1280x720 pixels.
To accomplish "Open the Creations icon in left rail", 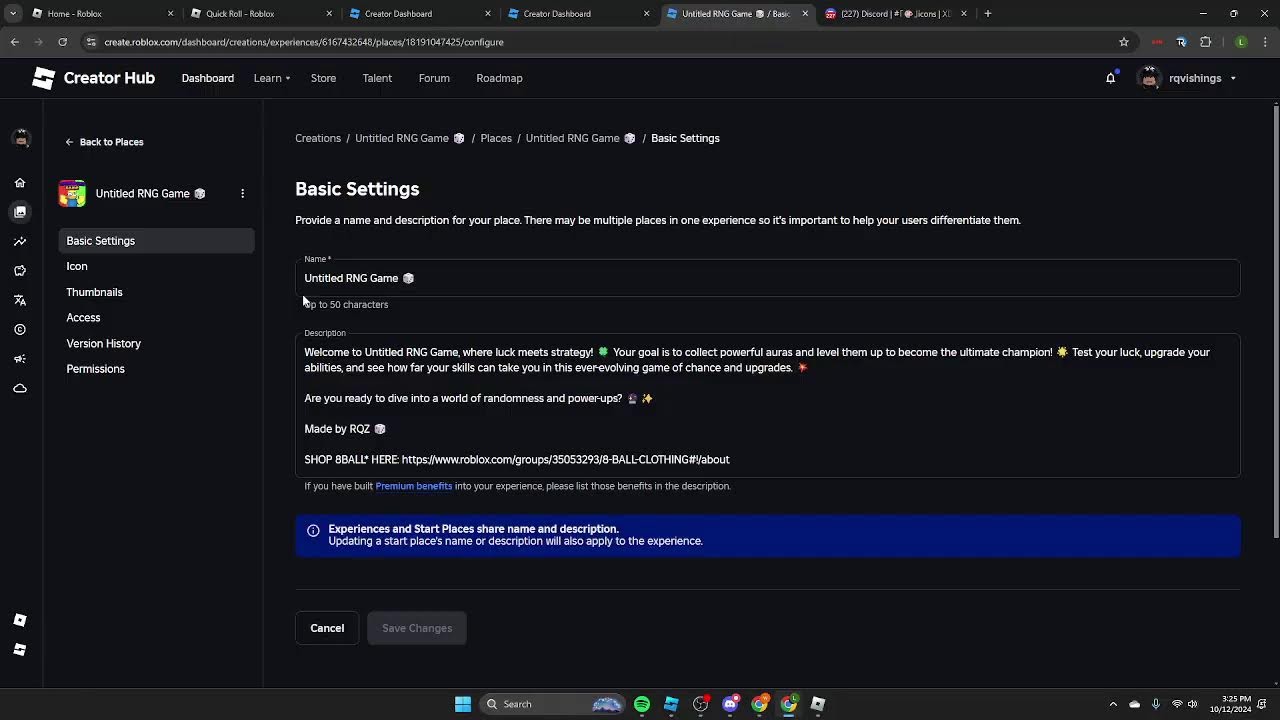I will 20,212.
